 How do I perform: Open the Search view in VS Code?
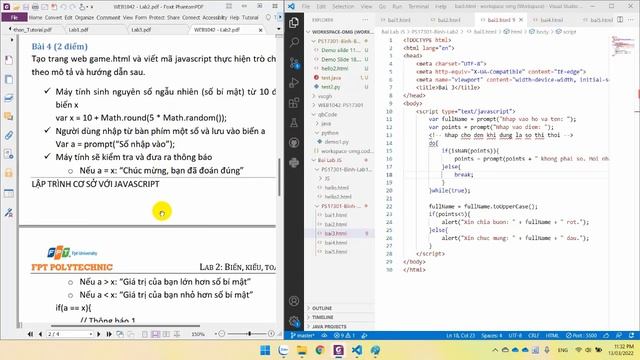click(294, 42)
